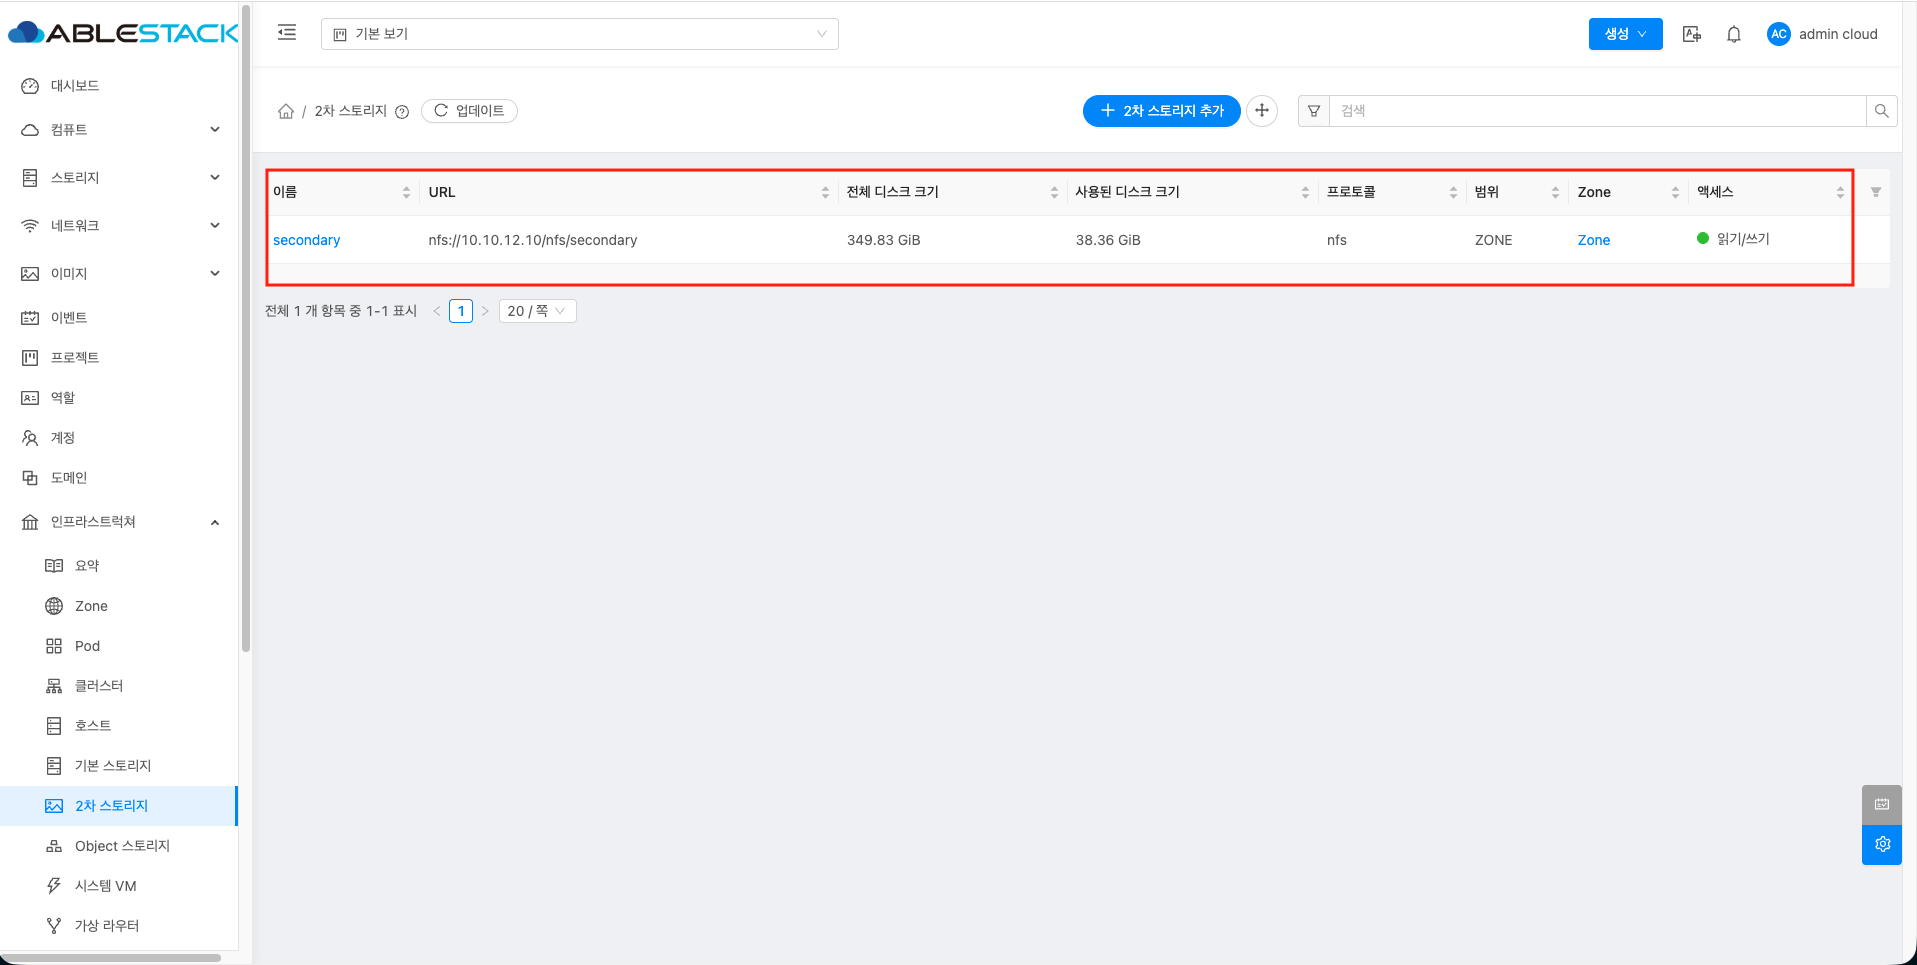Open 가상 라우터 in the sidebar
Viewport: 1917px width, 965px height.
coord(120,926)
